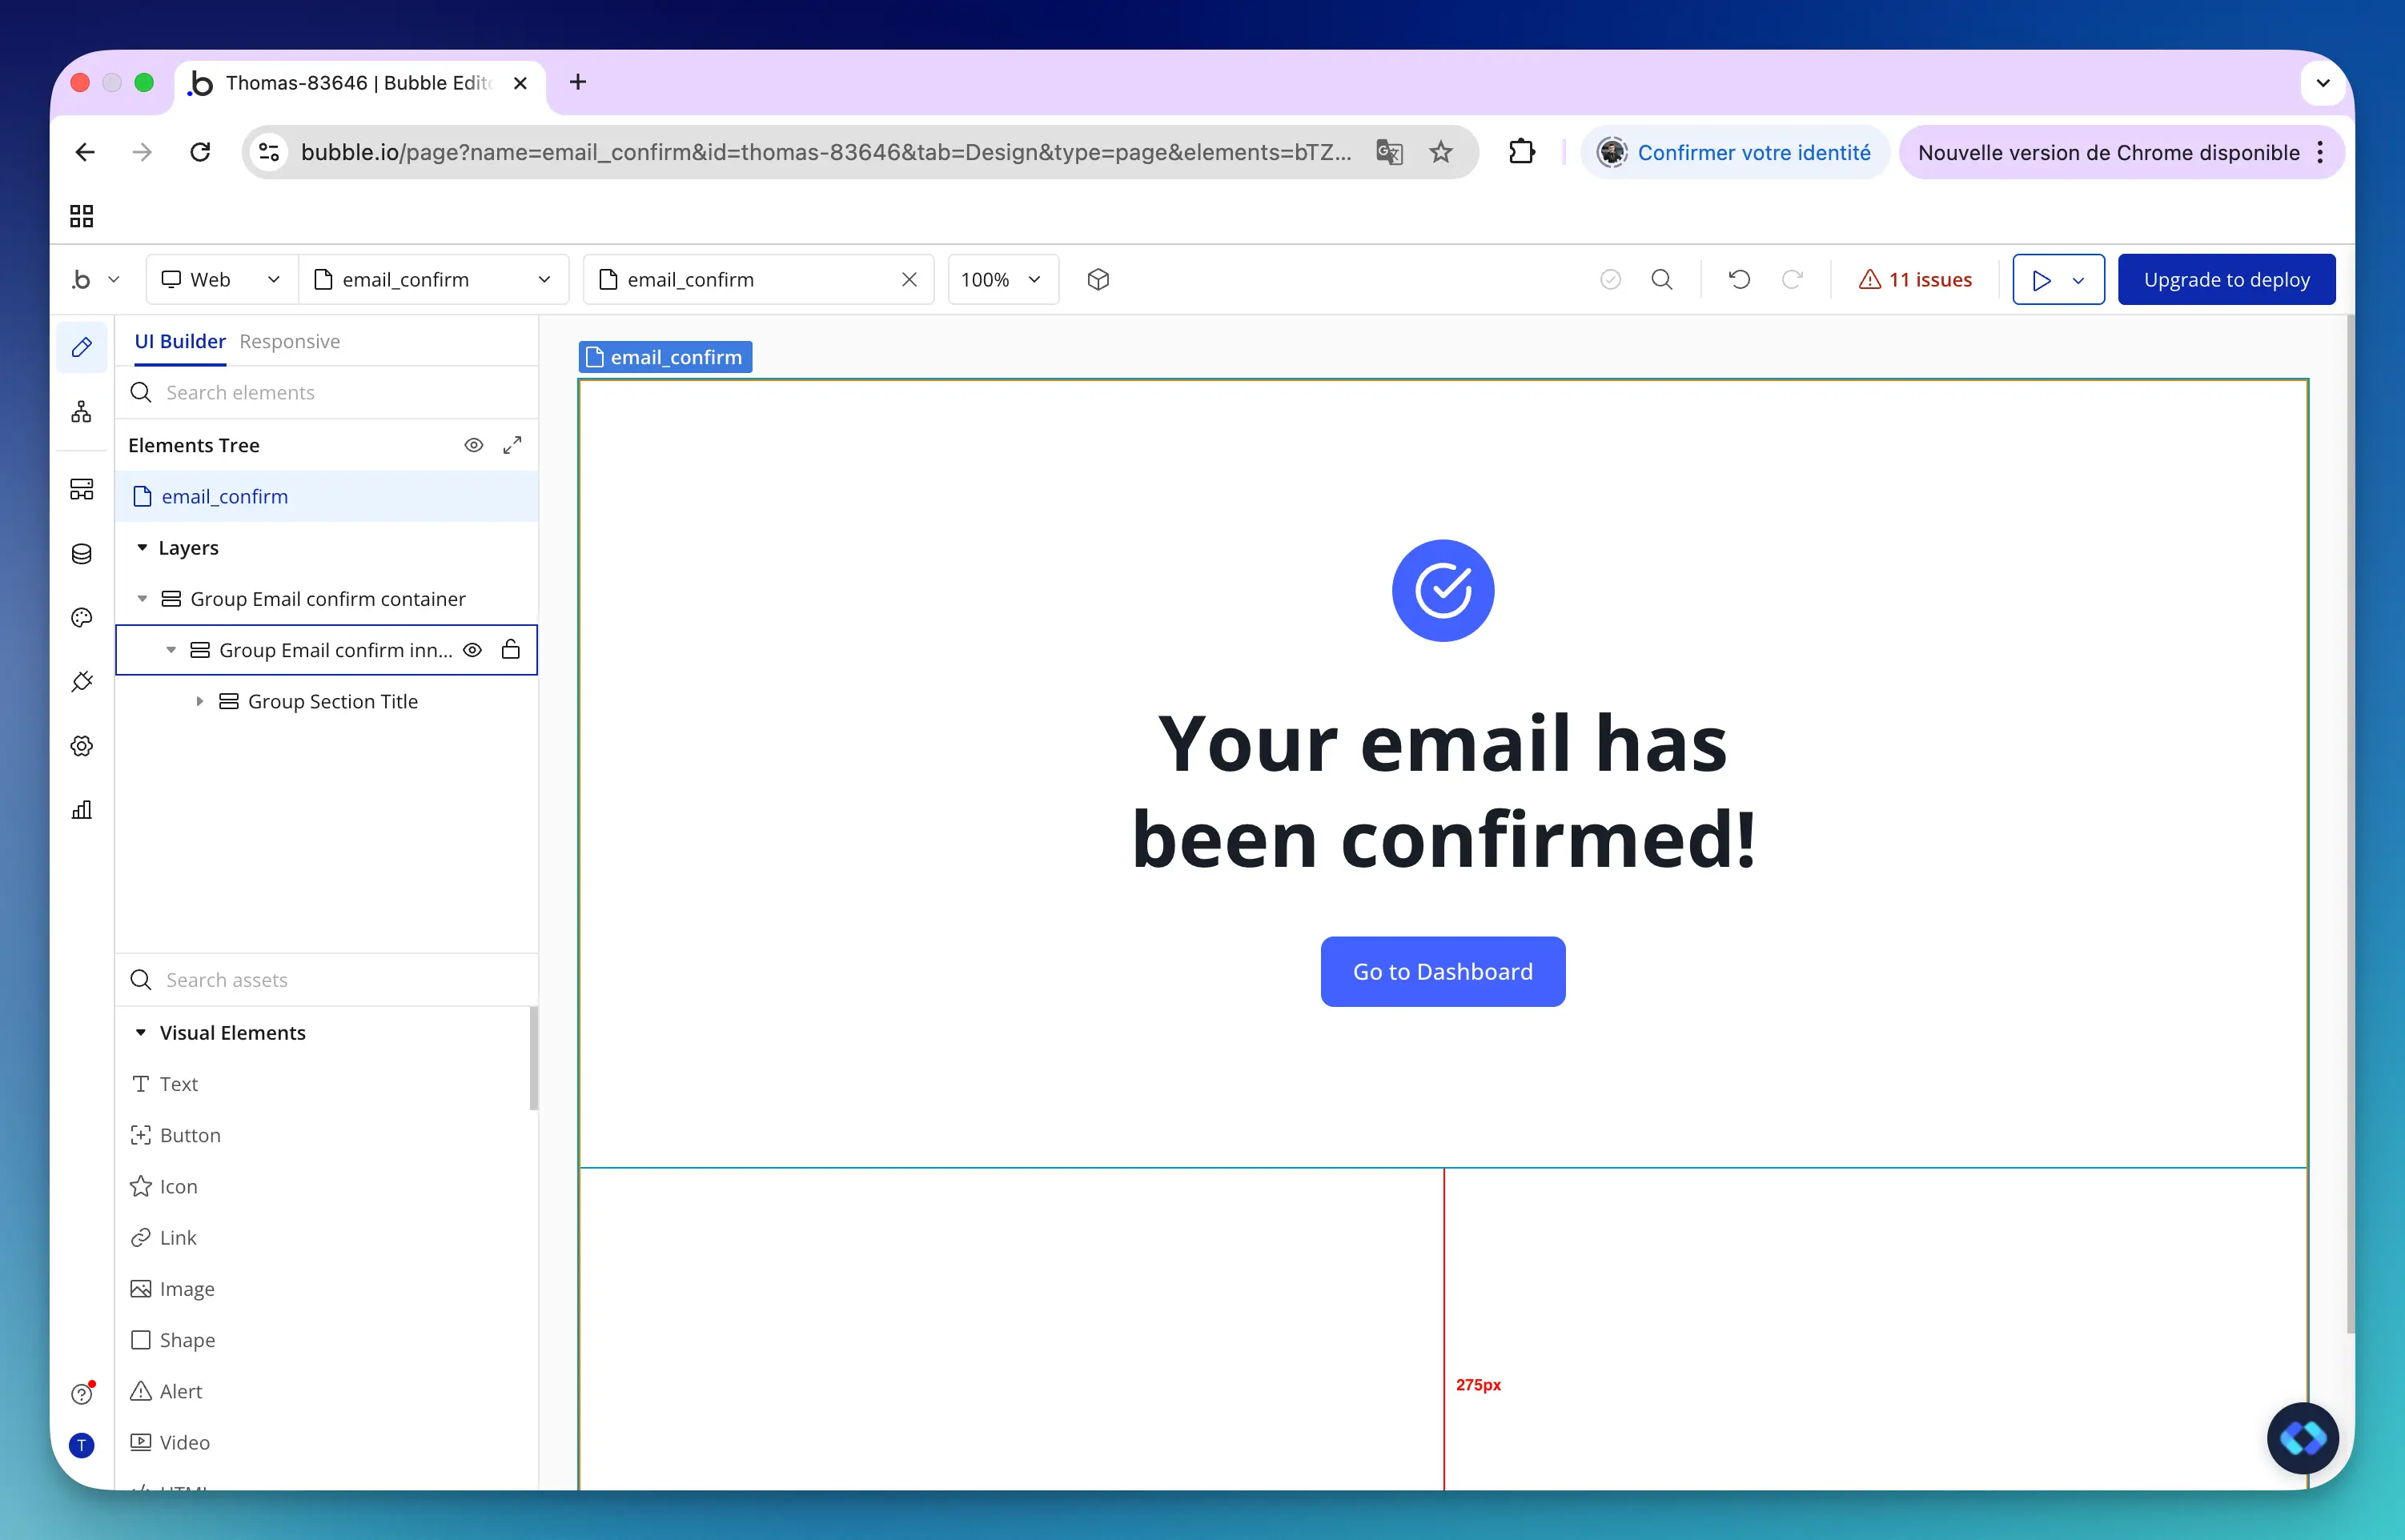Viewport: 2405px width, 1540px height.
Task: Switch to the Responsive tab
Action: click(290, 342)
